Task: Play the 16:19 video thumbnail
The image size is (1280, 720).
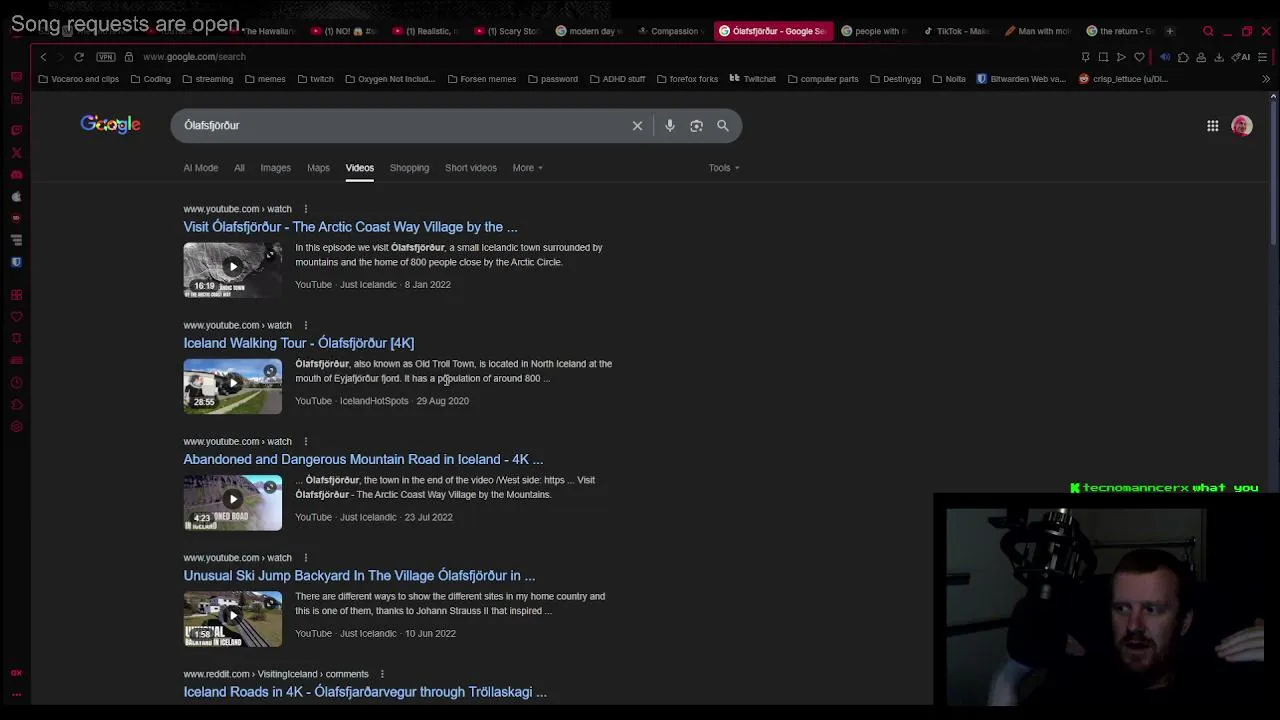Action: pyautogui.click(x=232, y=270)
